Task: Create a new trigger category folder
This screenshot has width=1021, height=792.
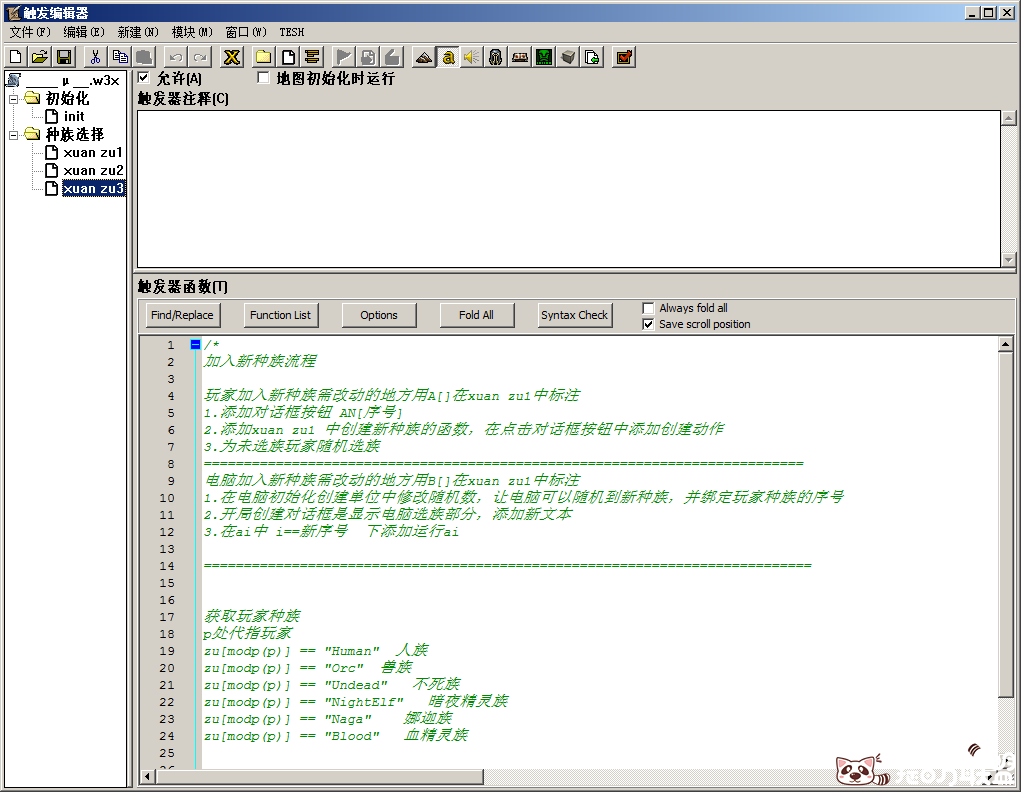Action: [x=264, y=57]
